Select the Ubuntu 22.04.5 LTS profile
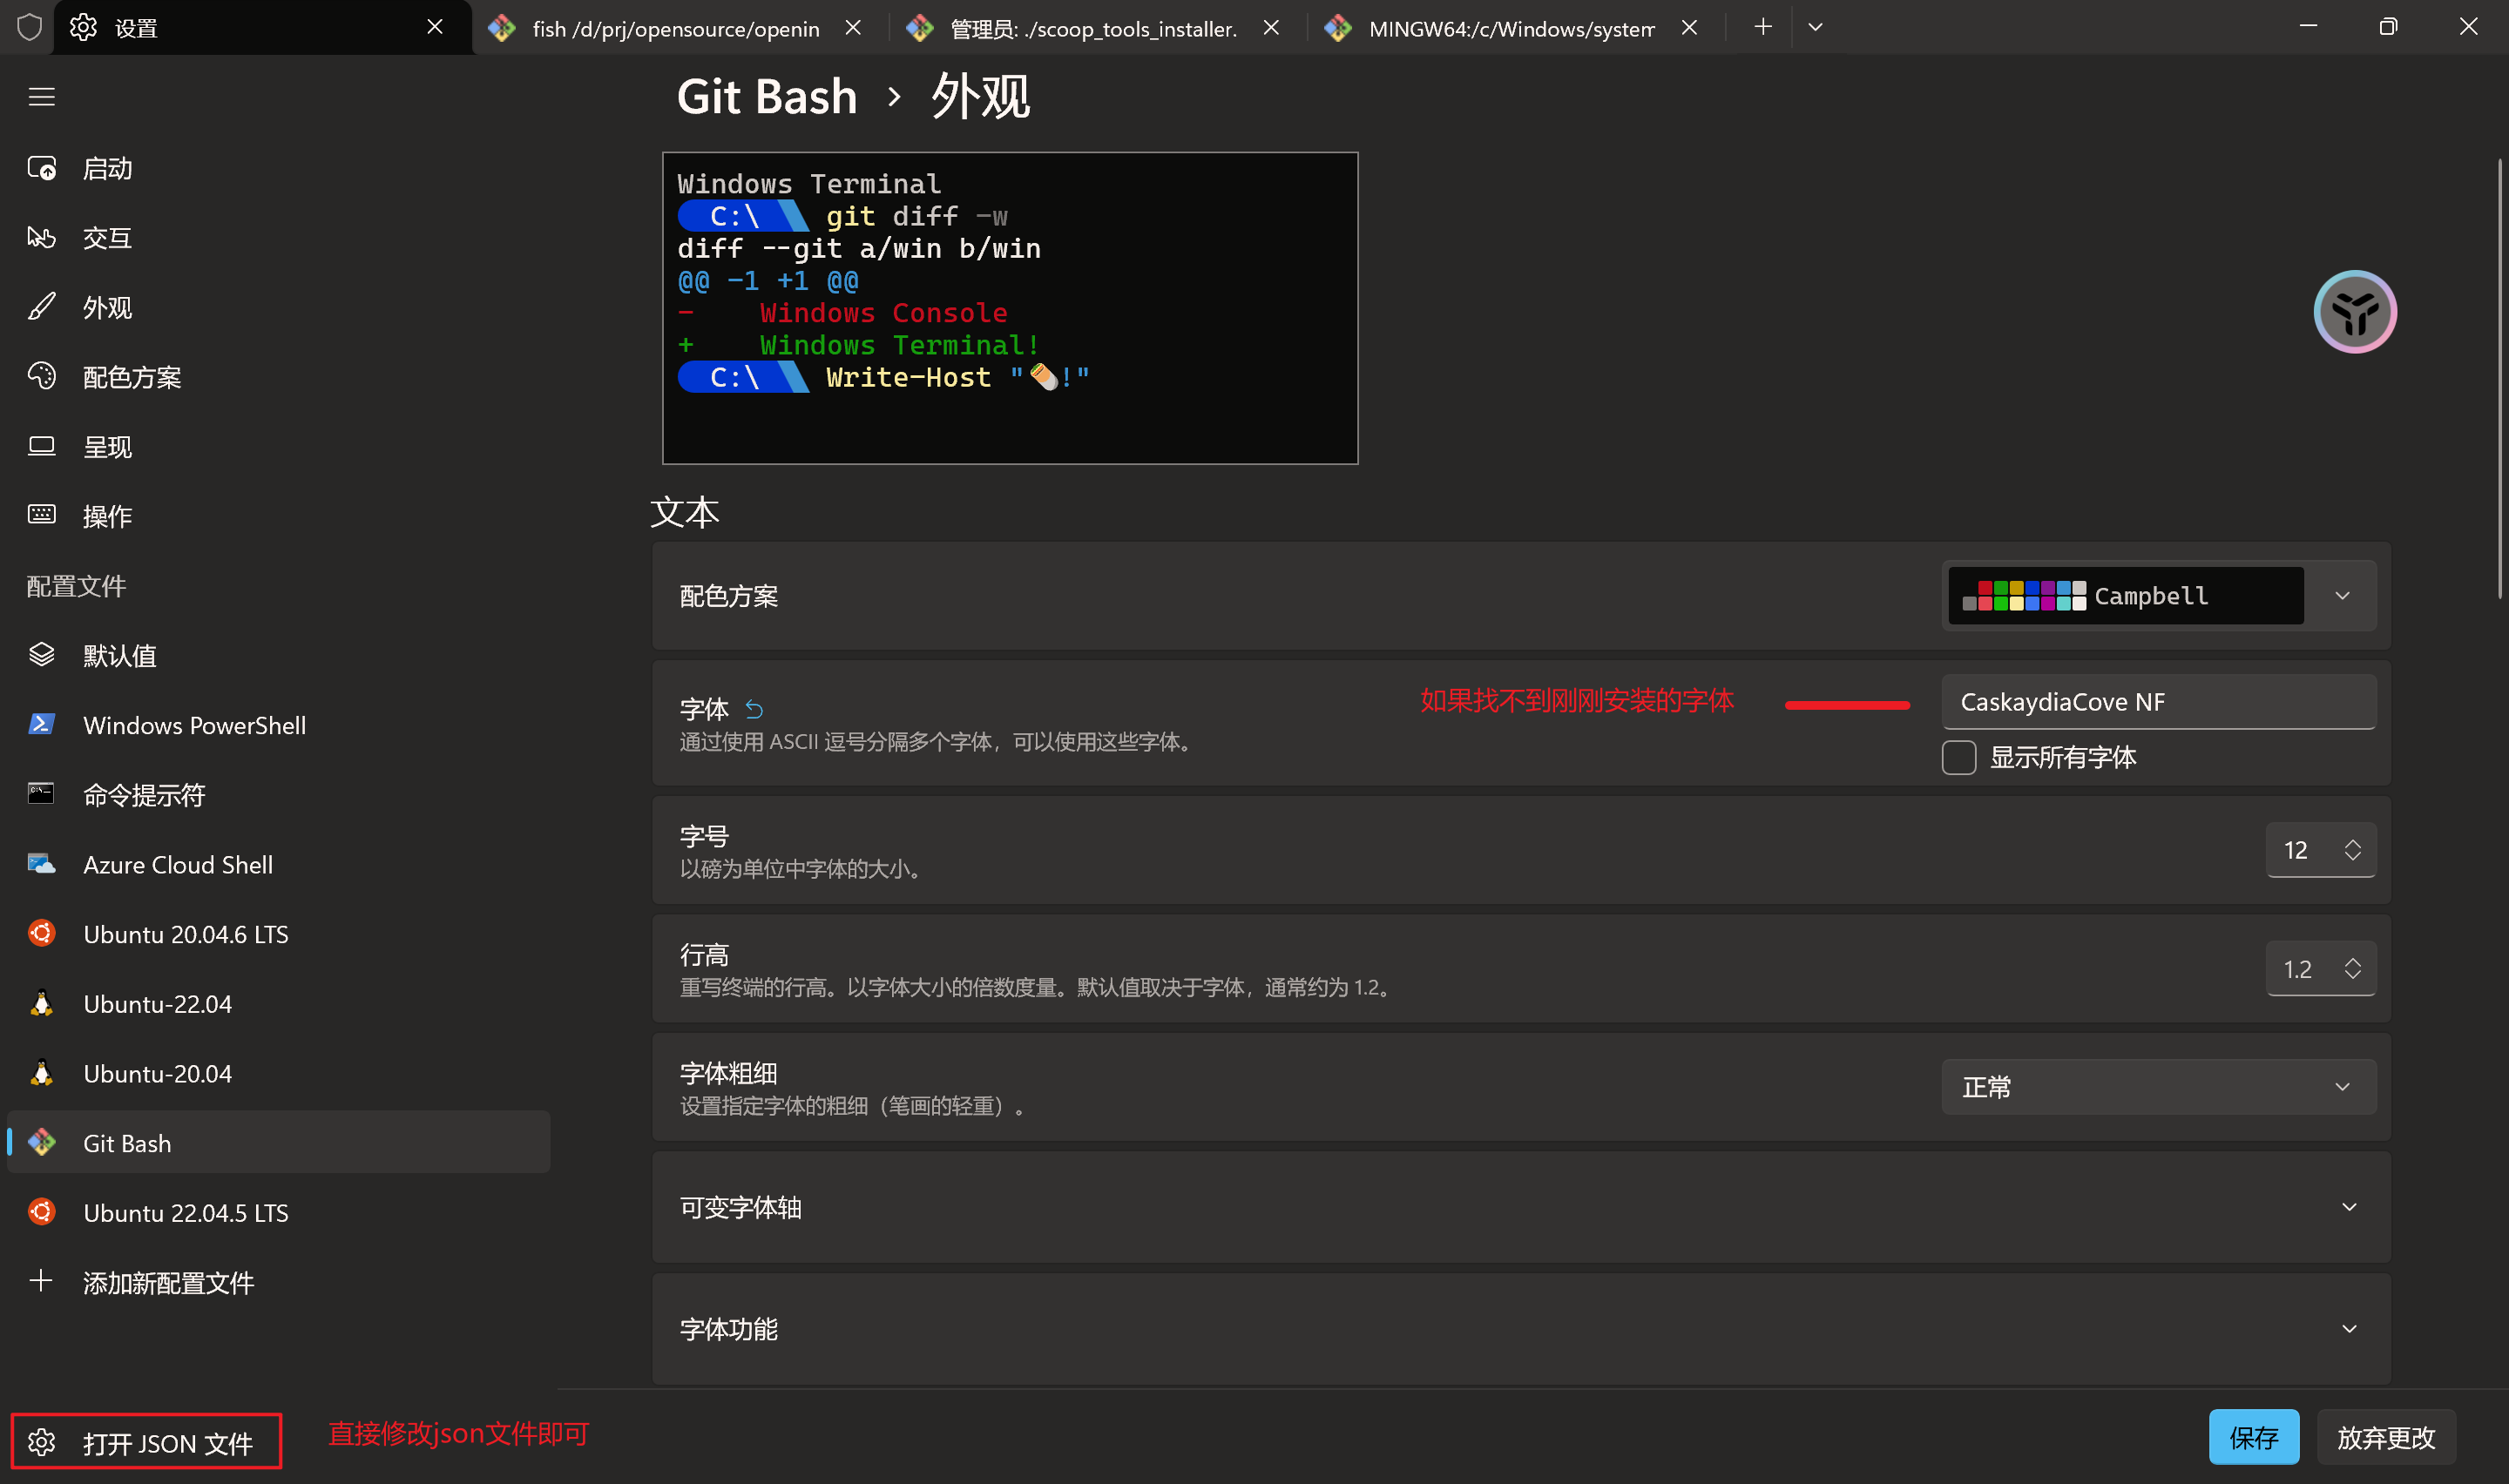 click(x=279, y=1212)
